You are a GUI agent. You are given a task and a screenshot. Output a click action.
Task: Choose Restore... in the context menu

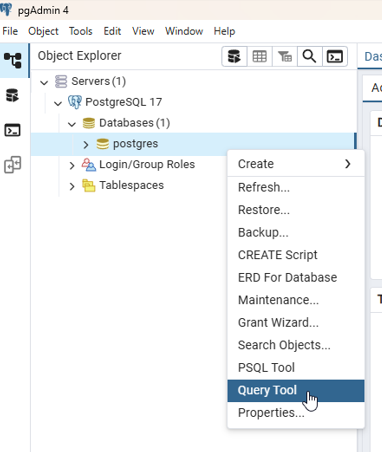click(x=296, y=210)
